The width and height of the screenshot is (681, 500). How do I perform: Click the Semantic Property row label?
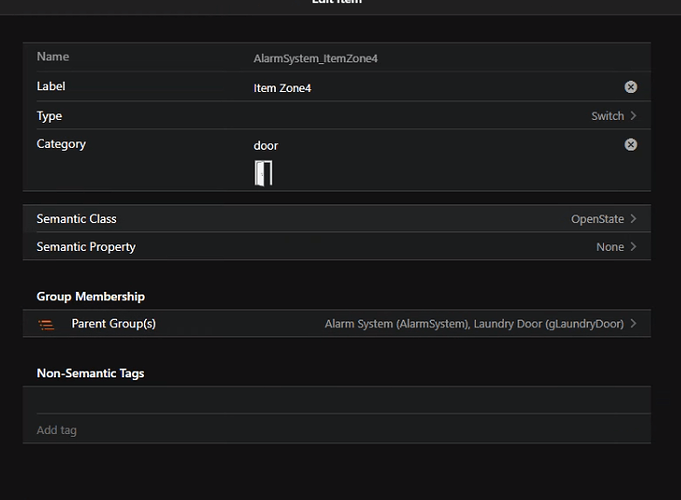(x=86, y=247)
